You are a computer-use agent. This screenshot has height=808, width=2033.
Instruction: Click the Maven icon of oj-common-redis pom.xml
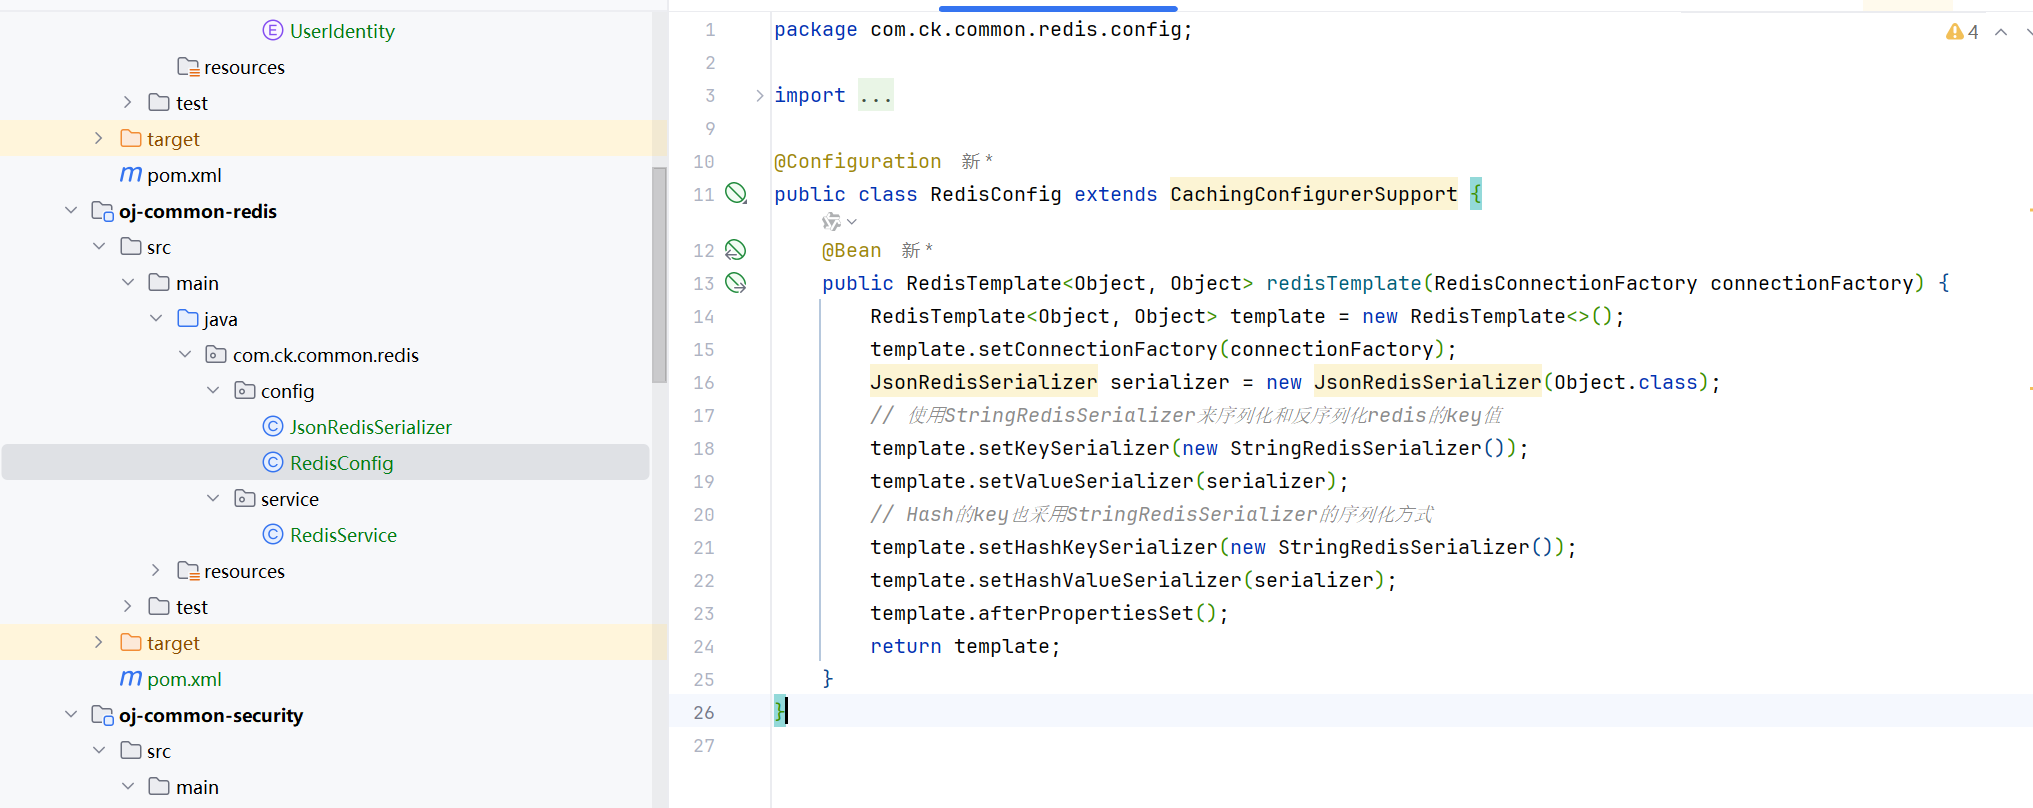click(x=130, y=678)
